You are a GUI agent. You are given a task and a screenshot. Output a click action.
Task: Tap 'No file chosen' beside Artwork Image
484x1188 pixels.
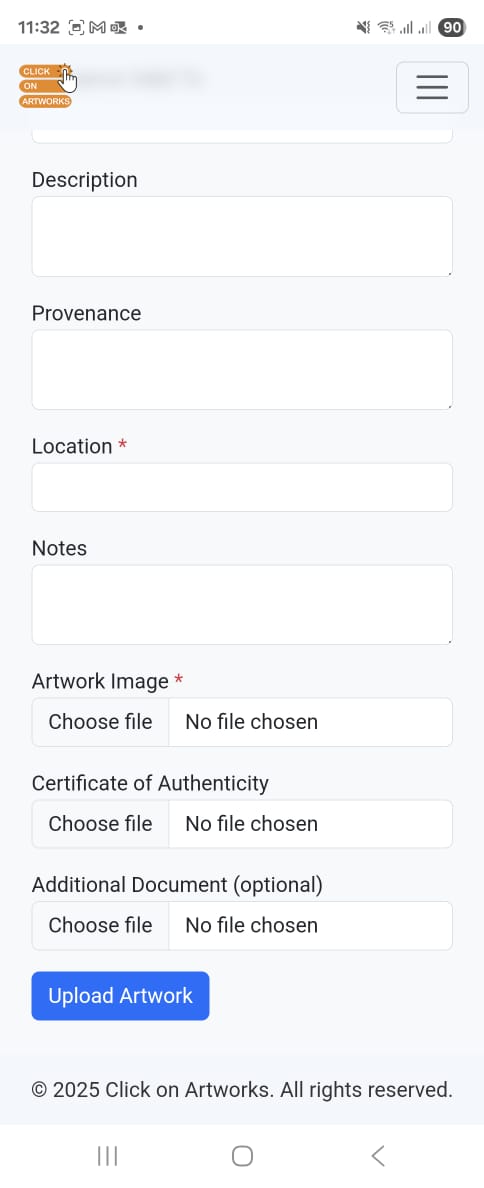(x=251, y=722)
